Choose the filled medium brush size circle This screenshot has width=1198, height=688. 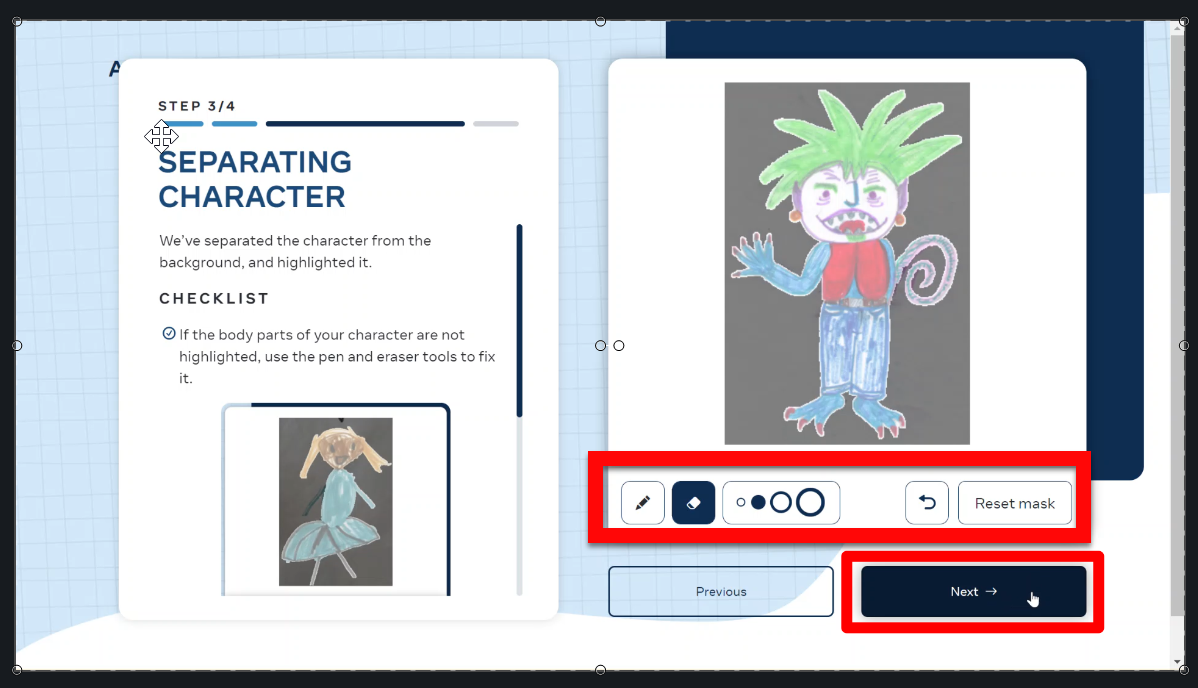pos(758,503)
